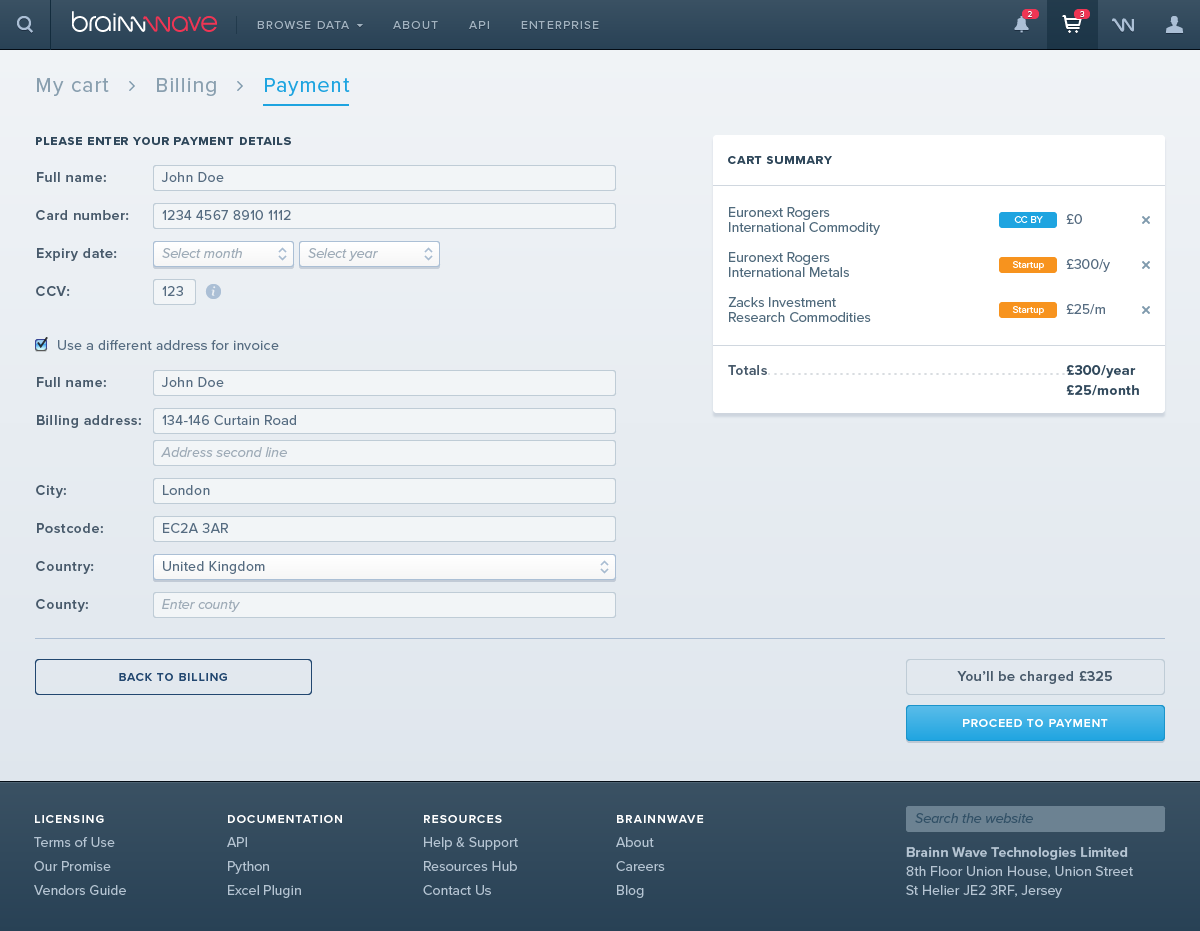The height and width of the screenshot is (931, 1200).
Task: Focus the Search the website field
Action: pyautogui.click(x=1035, y=819)
